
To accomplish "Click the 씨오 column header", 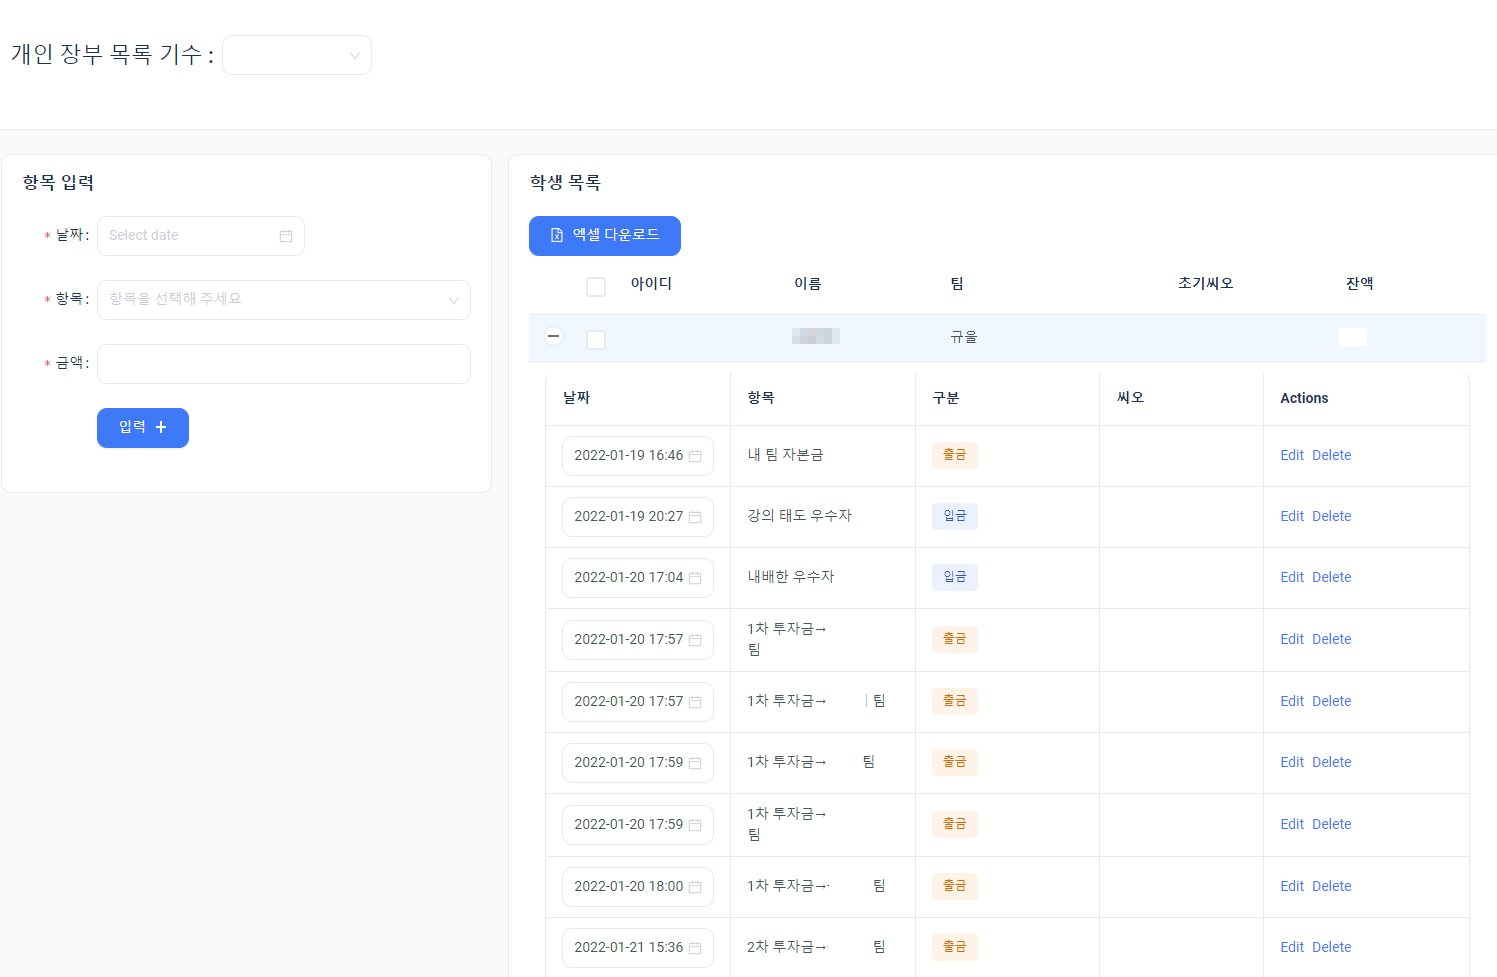I will point(1130,398).
